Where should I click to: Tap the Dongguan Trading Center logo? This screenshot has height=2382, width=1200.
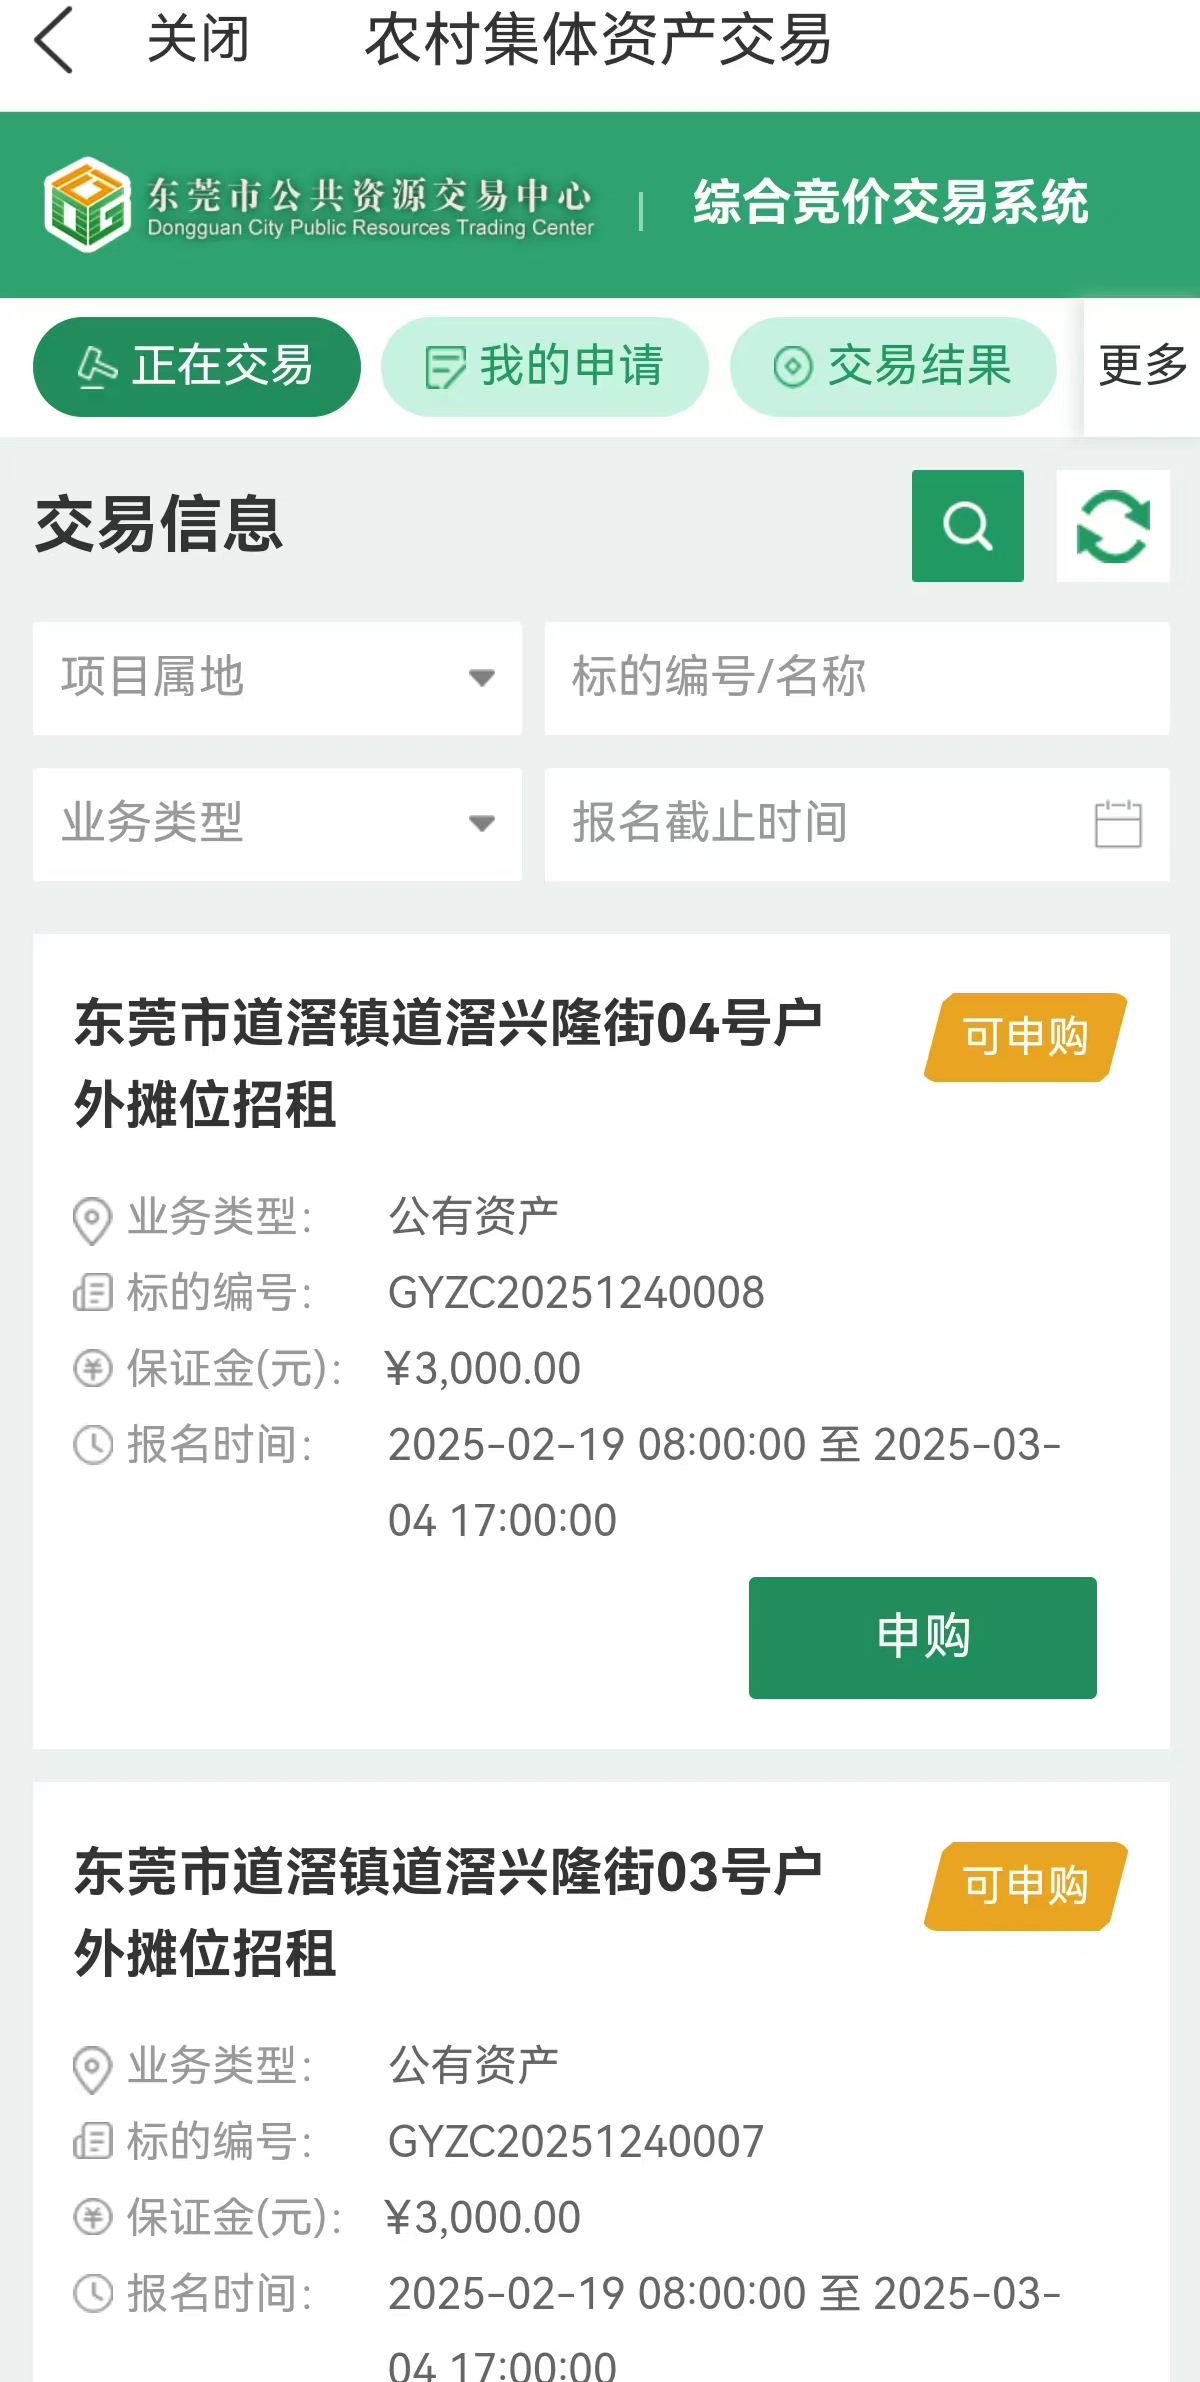click(x=88, y=204)
